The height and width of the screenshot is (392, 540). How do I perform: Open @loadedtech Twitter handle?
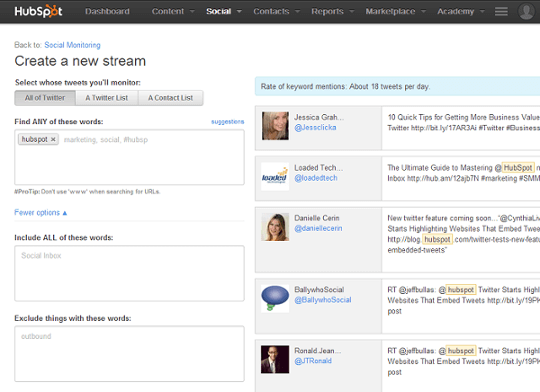tap(316, 178)
